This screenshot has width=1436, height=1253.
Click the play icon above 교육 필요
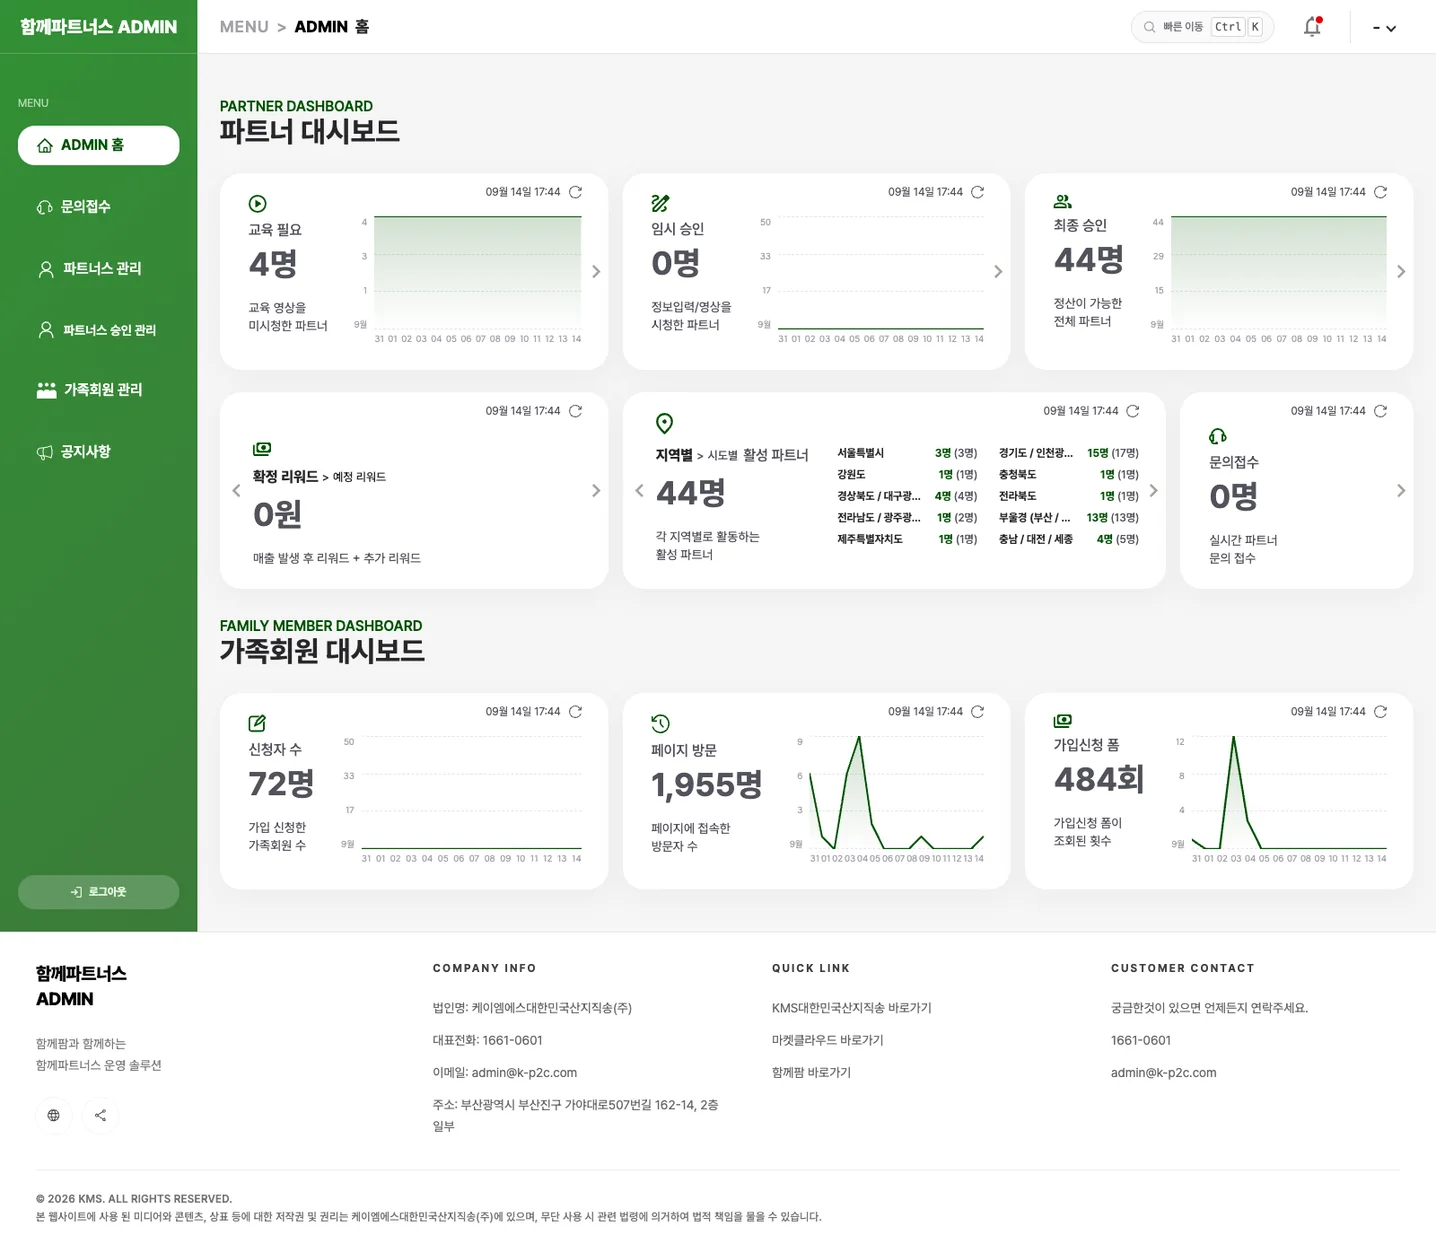257,203
